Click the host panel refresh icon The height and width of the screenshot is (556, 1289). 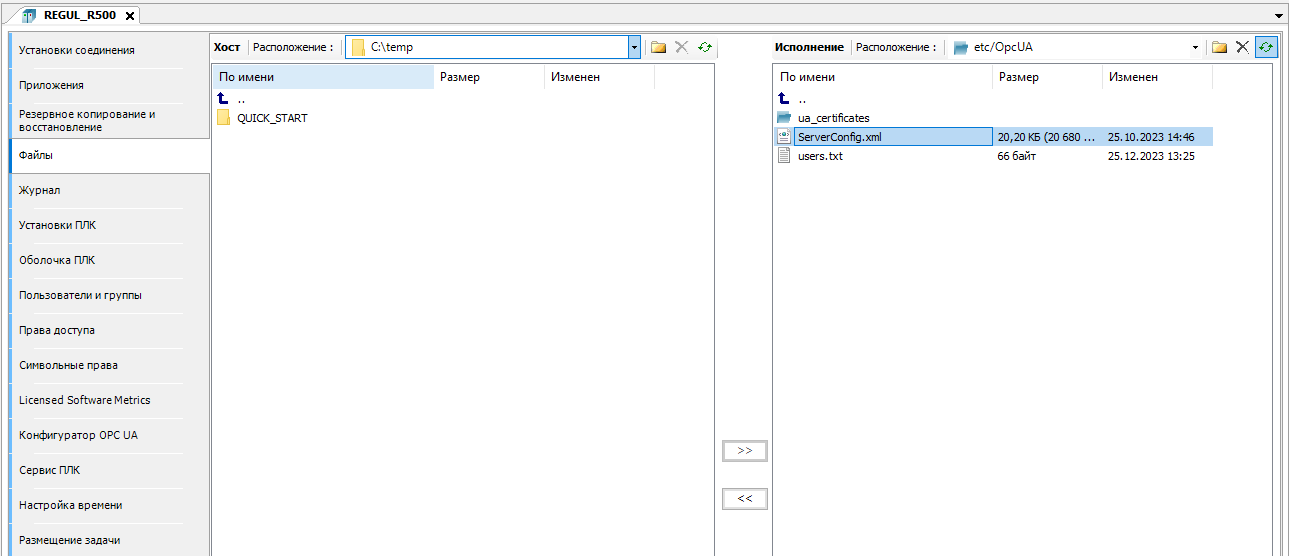[705, 47]
